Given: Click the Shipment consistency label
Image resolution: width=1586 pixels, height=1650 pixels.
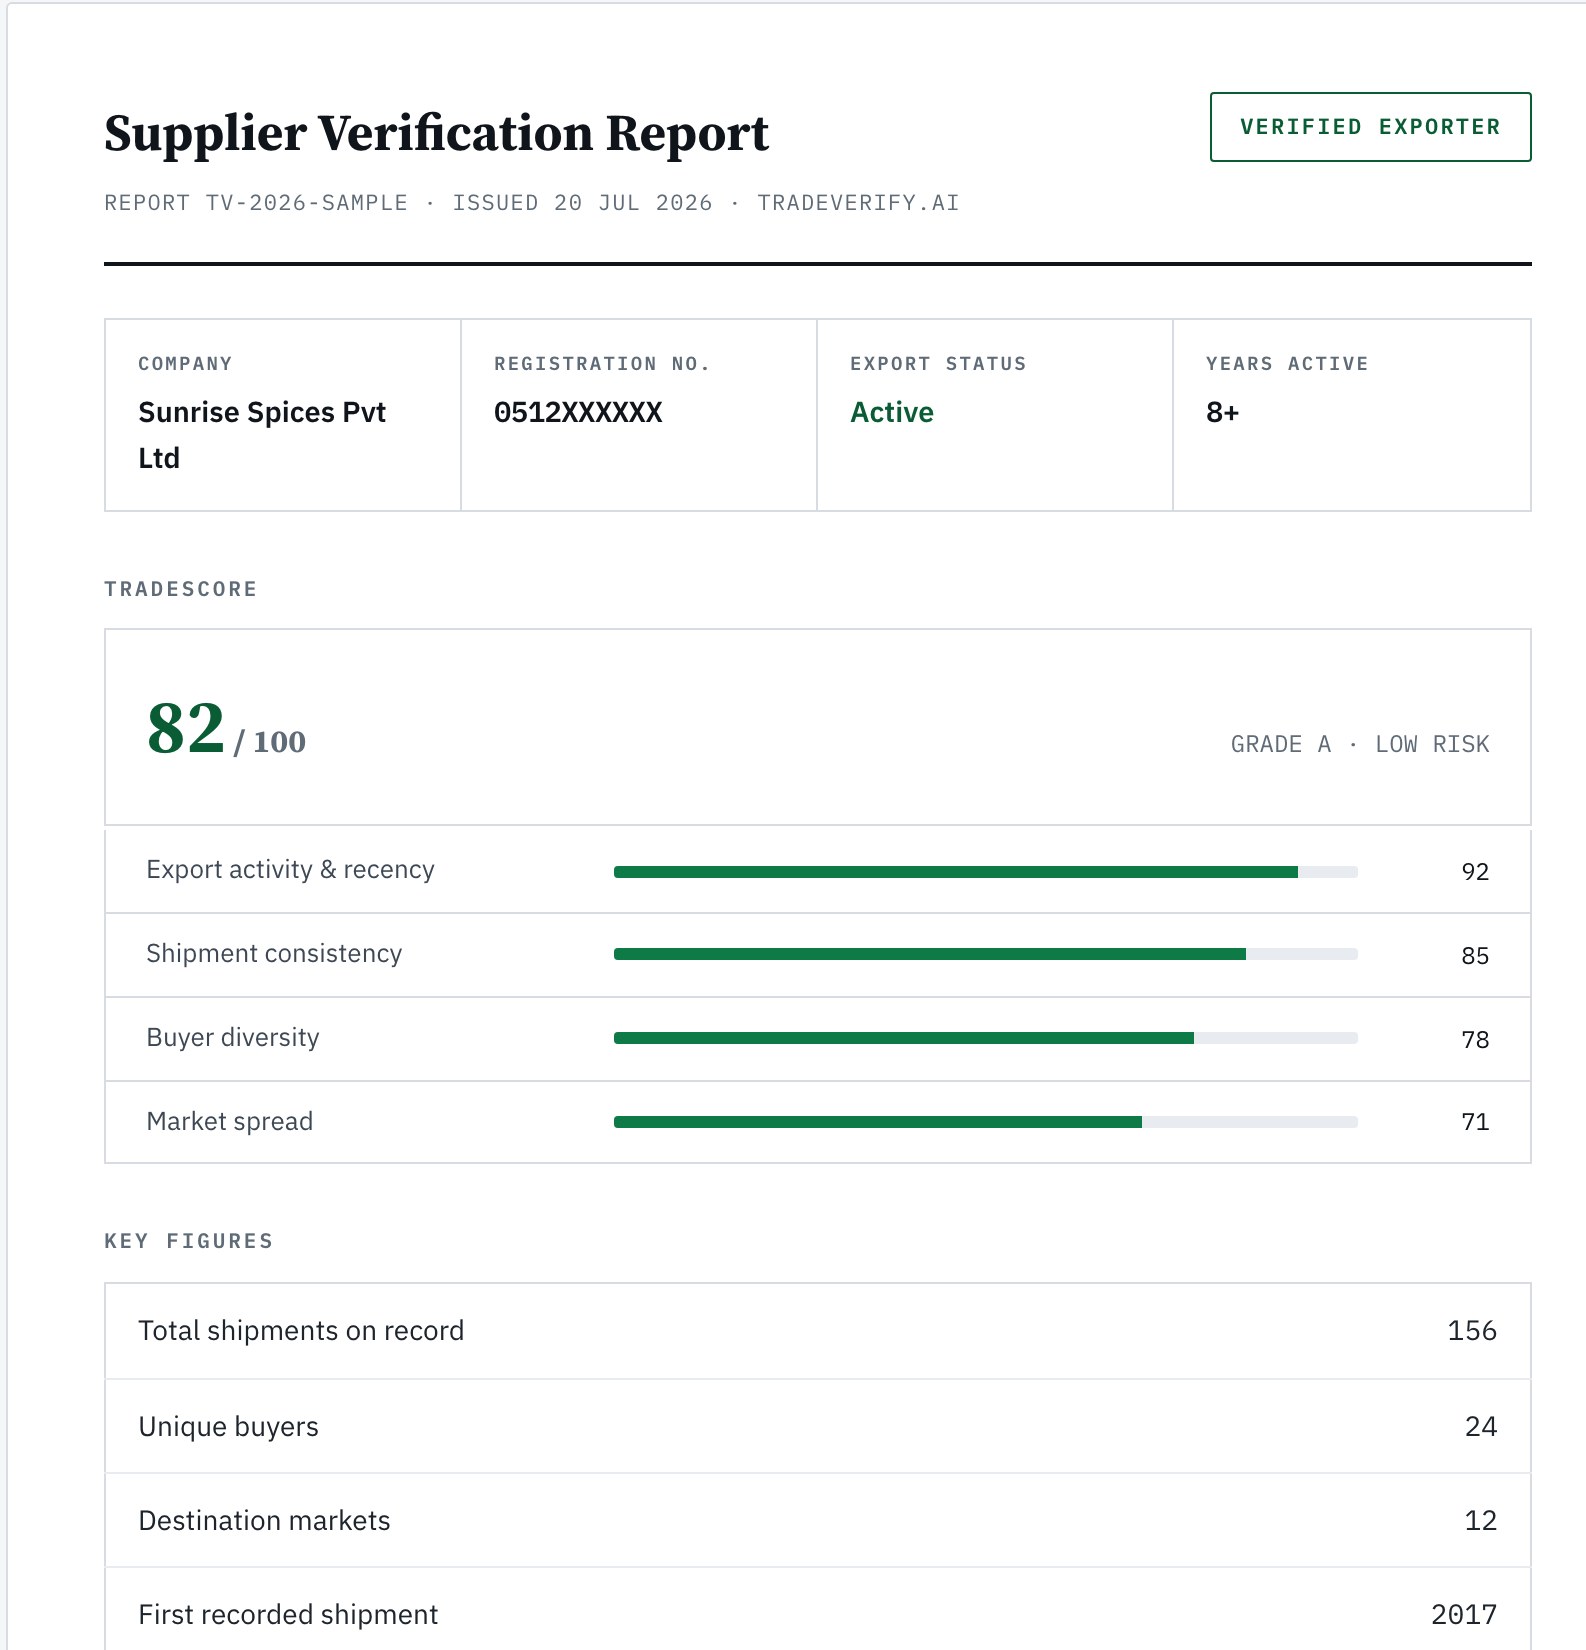Looking at the screenshot, I should 274,954.
